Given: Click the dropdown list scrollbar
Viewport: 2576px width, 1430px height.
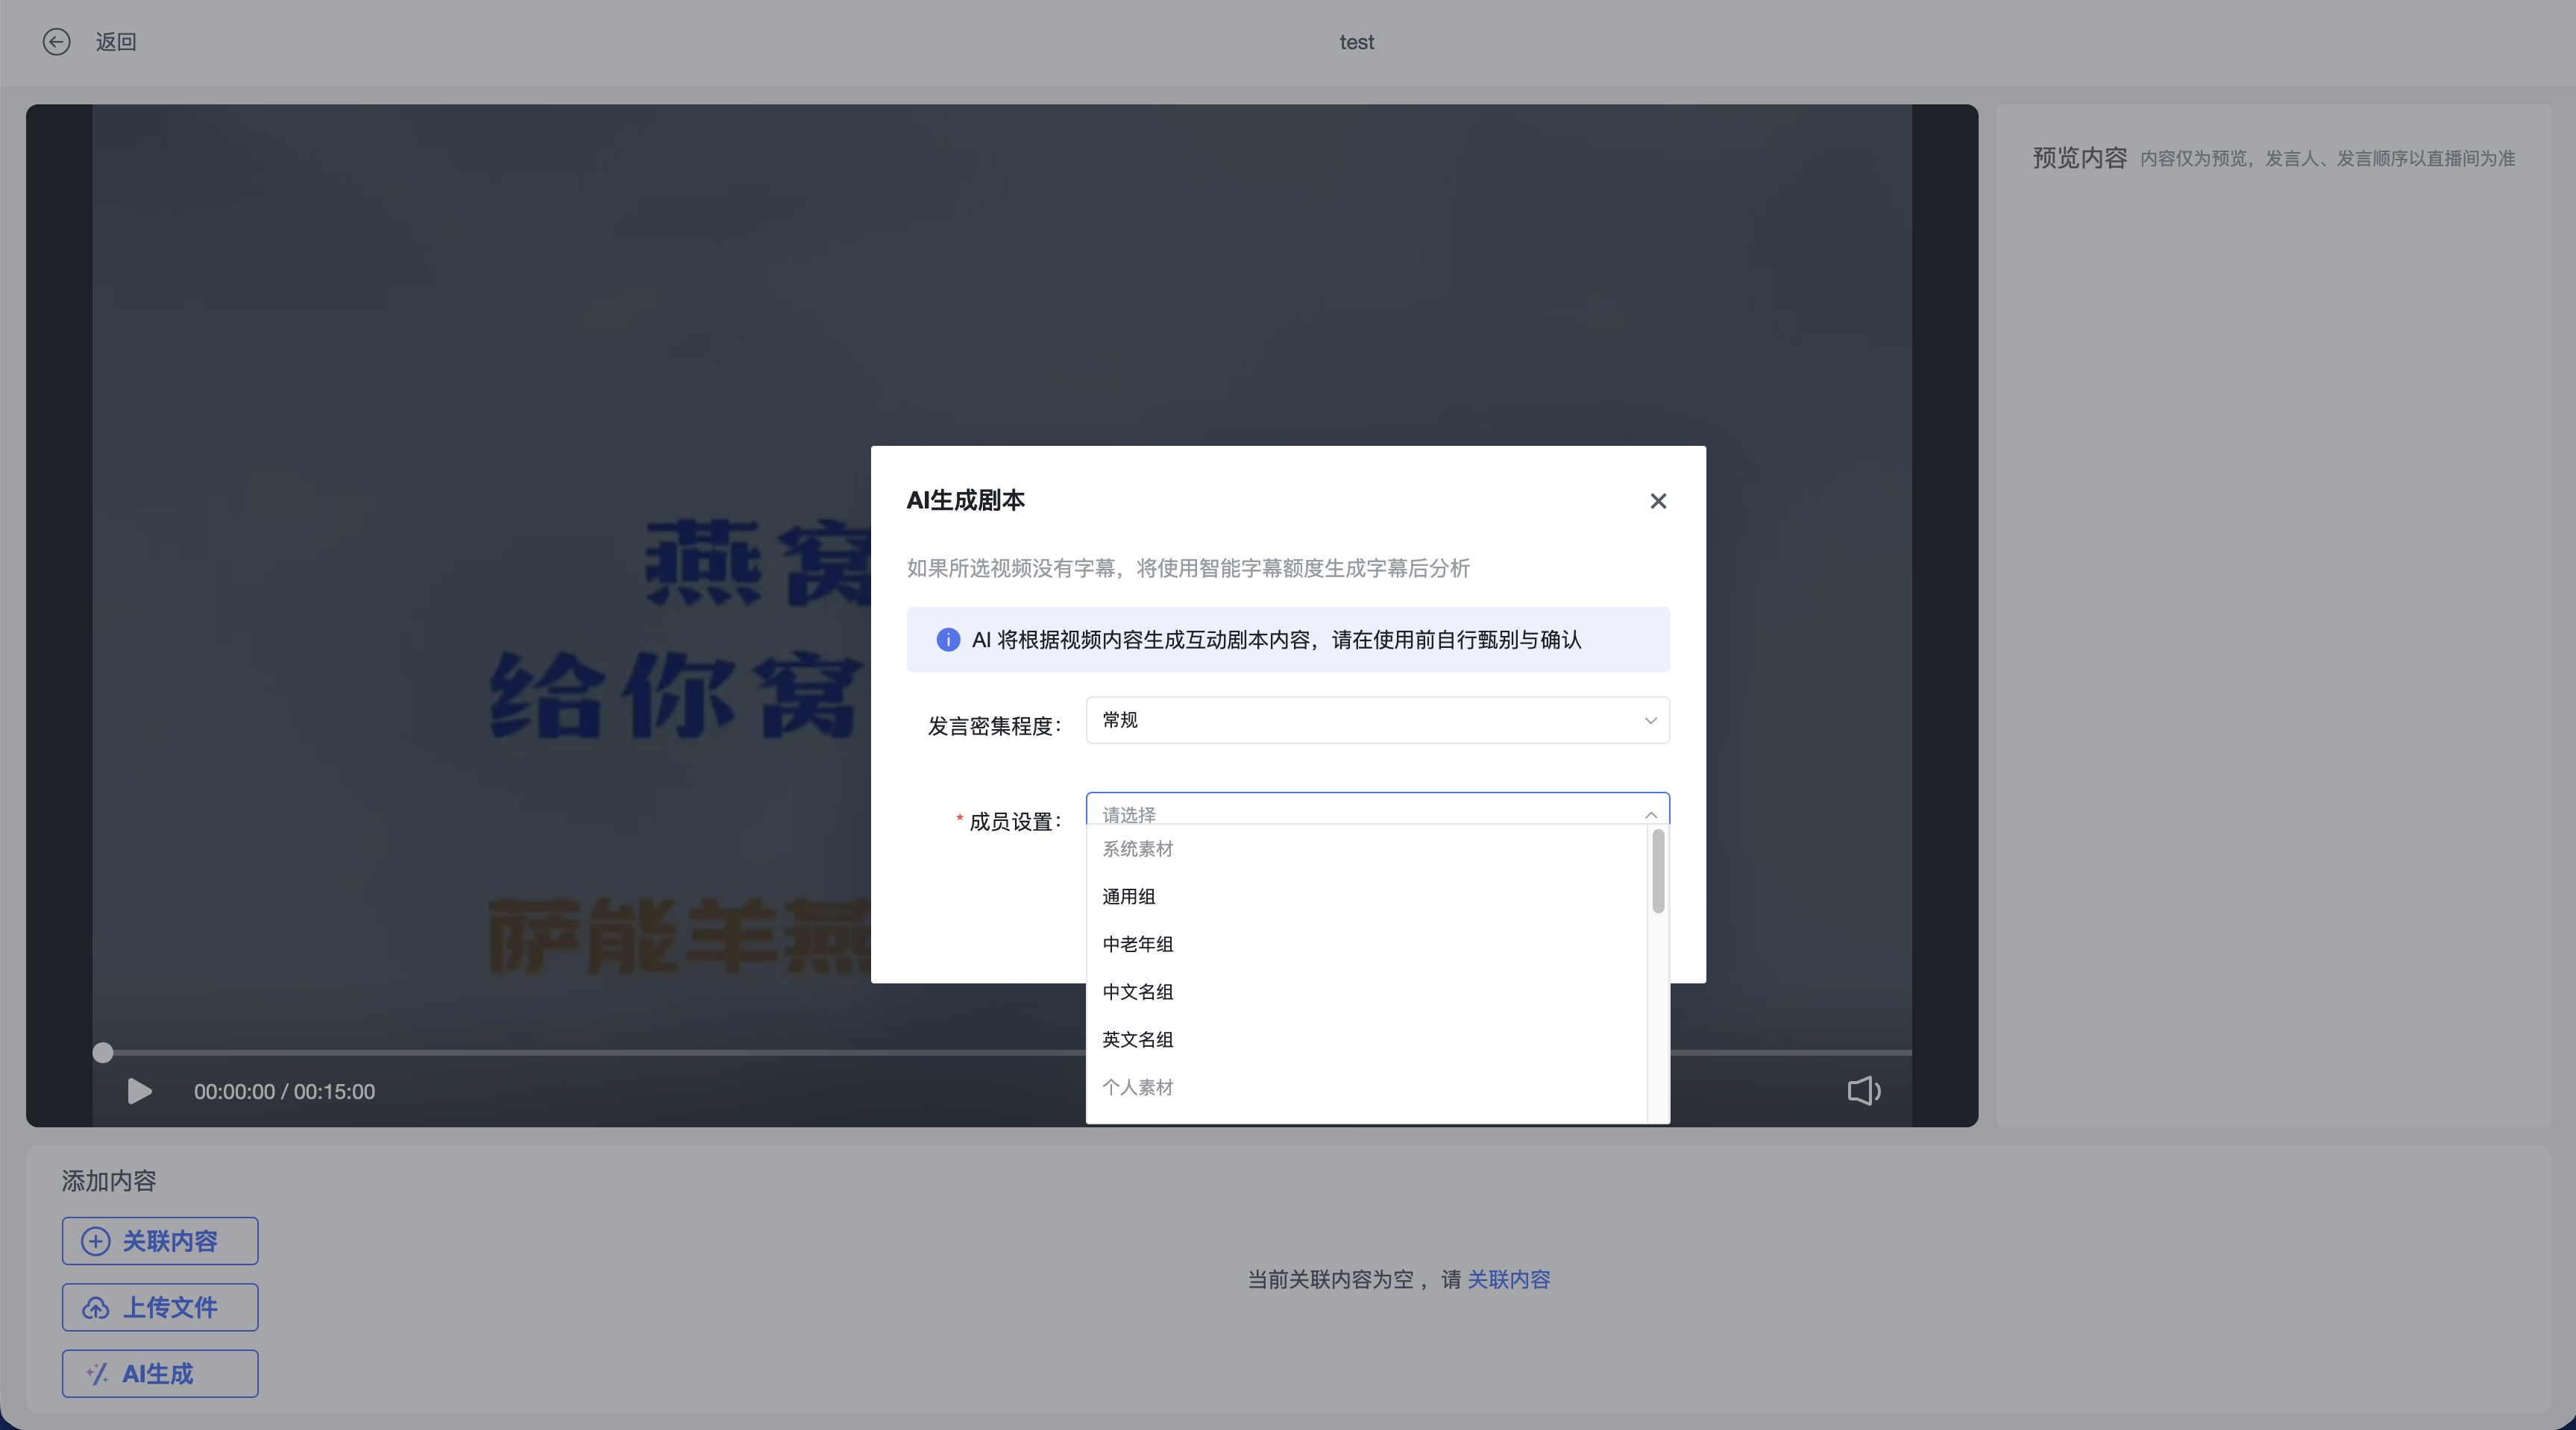Looking at the screenshot, I should 1658,870.
